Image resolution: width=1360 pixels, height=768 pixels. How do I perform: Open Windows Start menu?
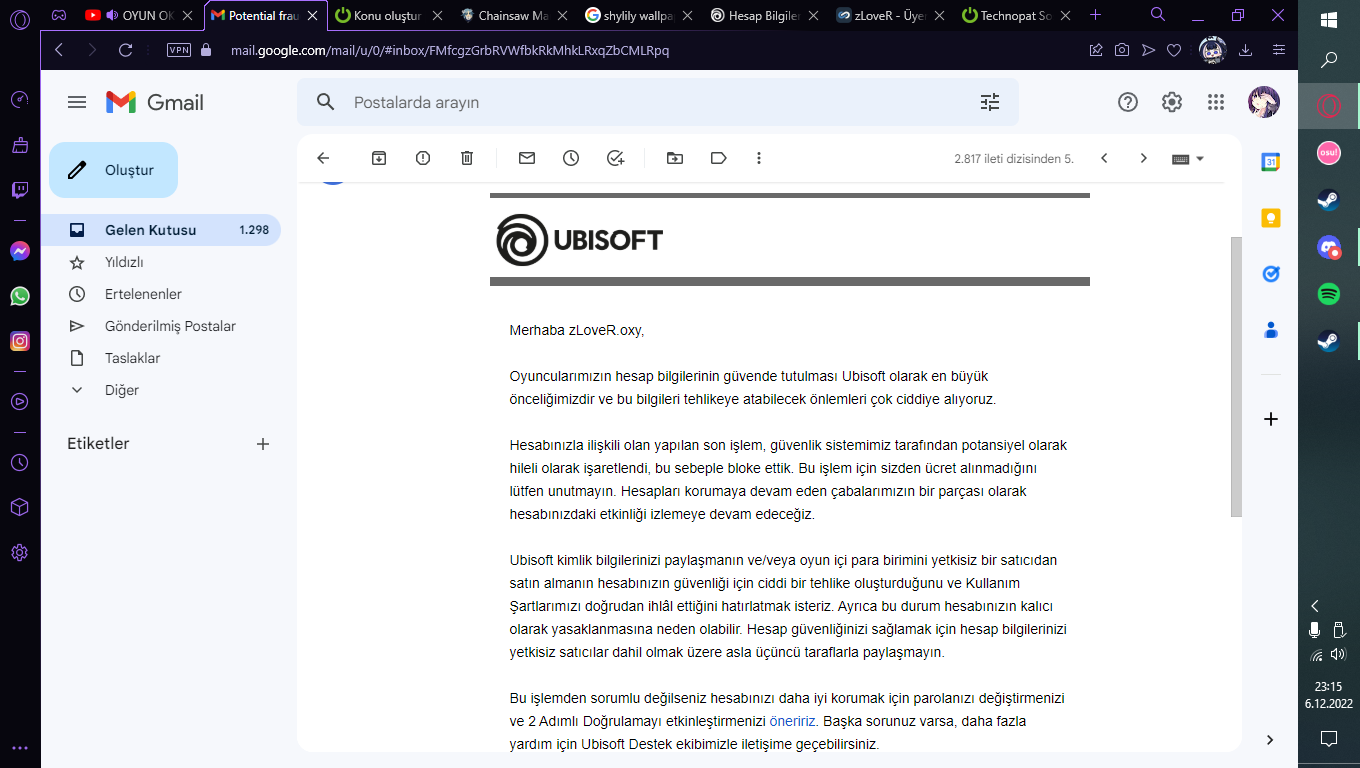click(1329, 21)
